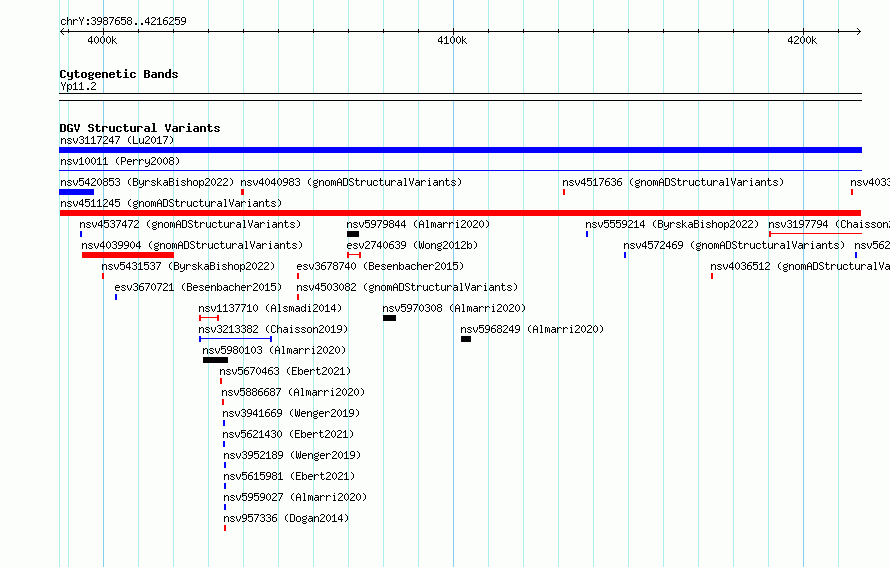Click the red bracket under nsv1137710
Image resolution: width=890 pixels, height=567 pixels.
209,318
